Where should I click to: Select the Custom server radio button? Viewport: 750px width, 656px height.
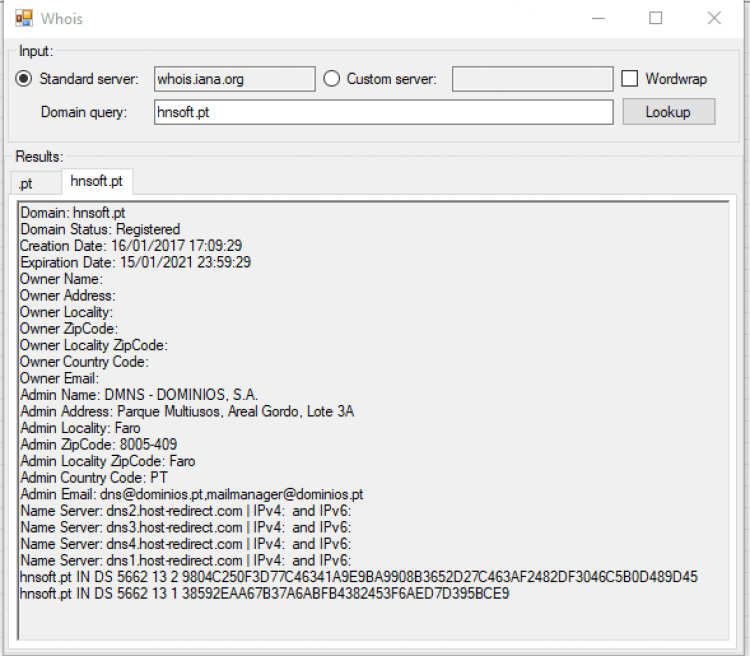point(332,79)
